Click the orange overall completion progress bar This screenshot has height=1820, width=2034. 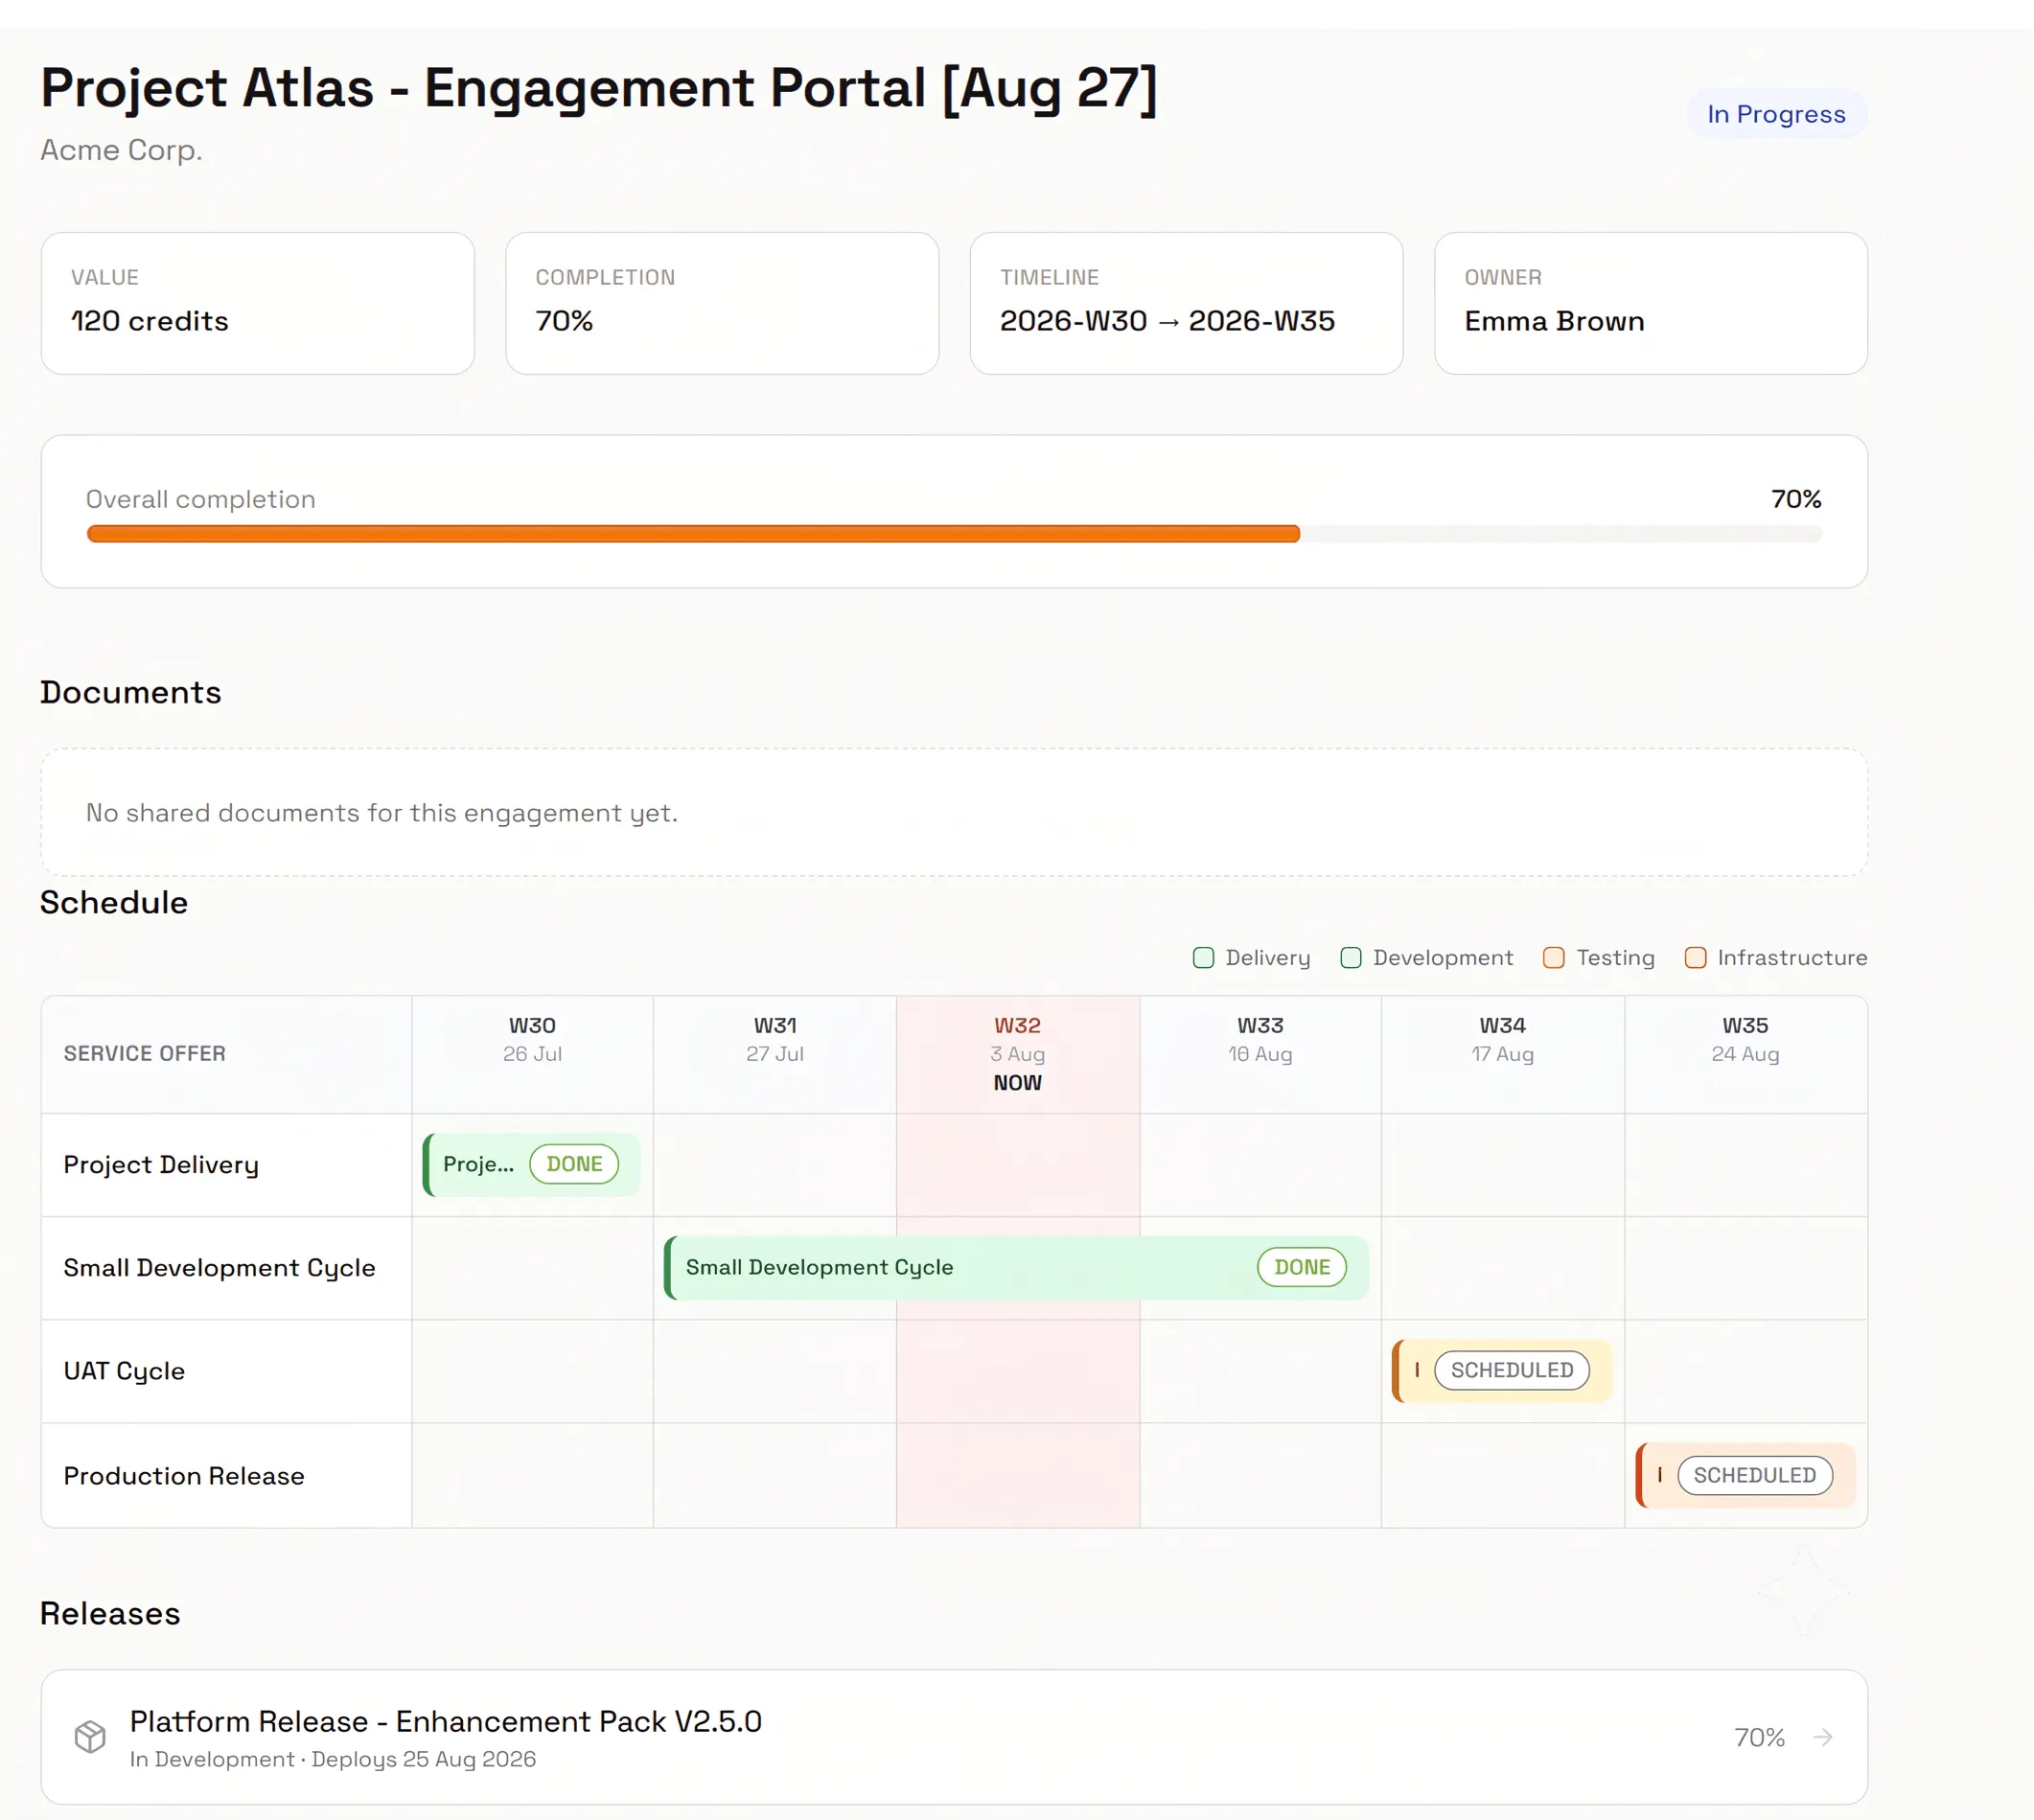click(x=693, y=534)
